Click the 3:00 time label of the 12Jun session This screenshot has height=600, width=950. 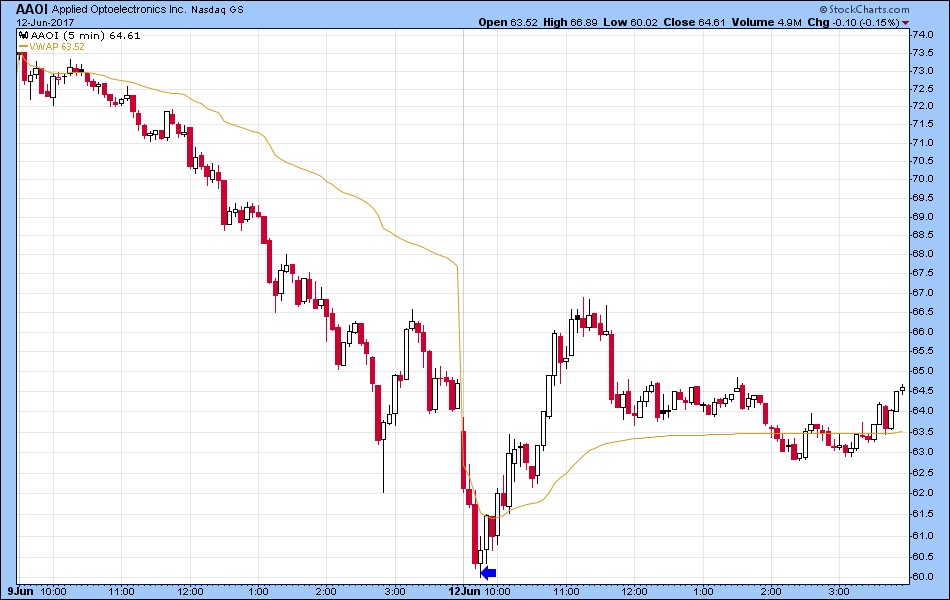click(840, 591)
